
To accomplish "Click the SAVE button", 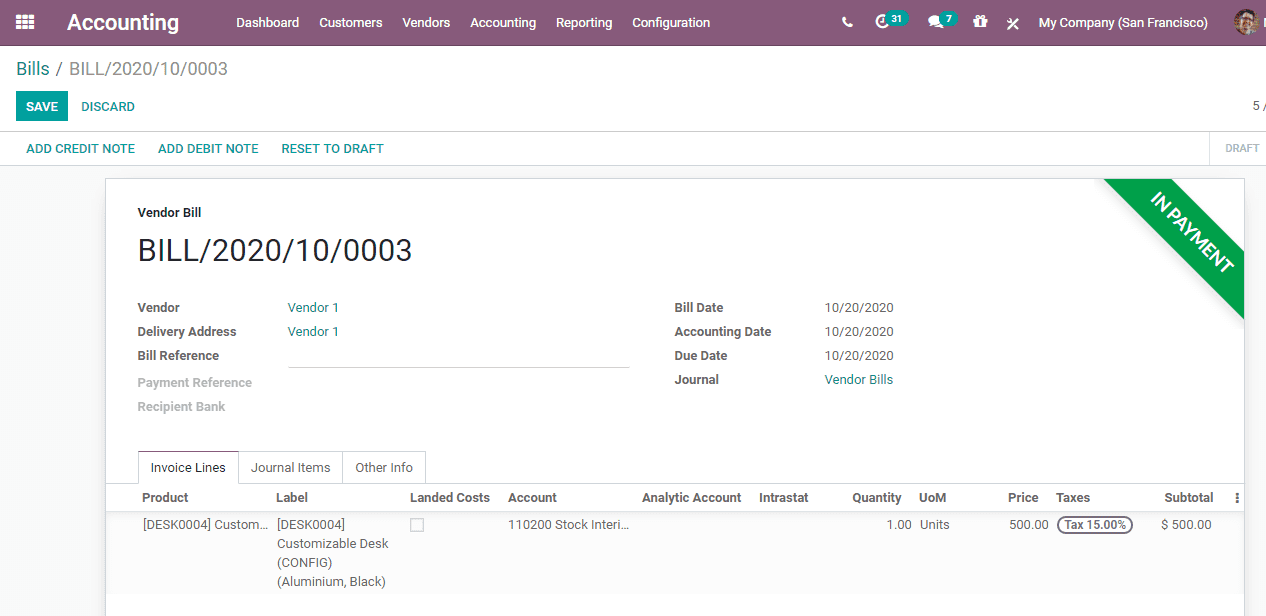I will [41, 105].
